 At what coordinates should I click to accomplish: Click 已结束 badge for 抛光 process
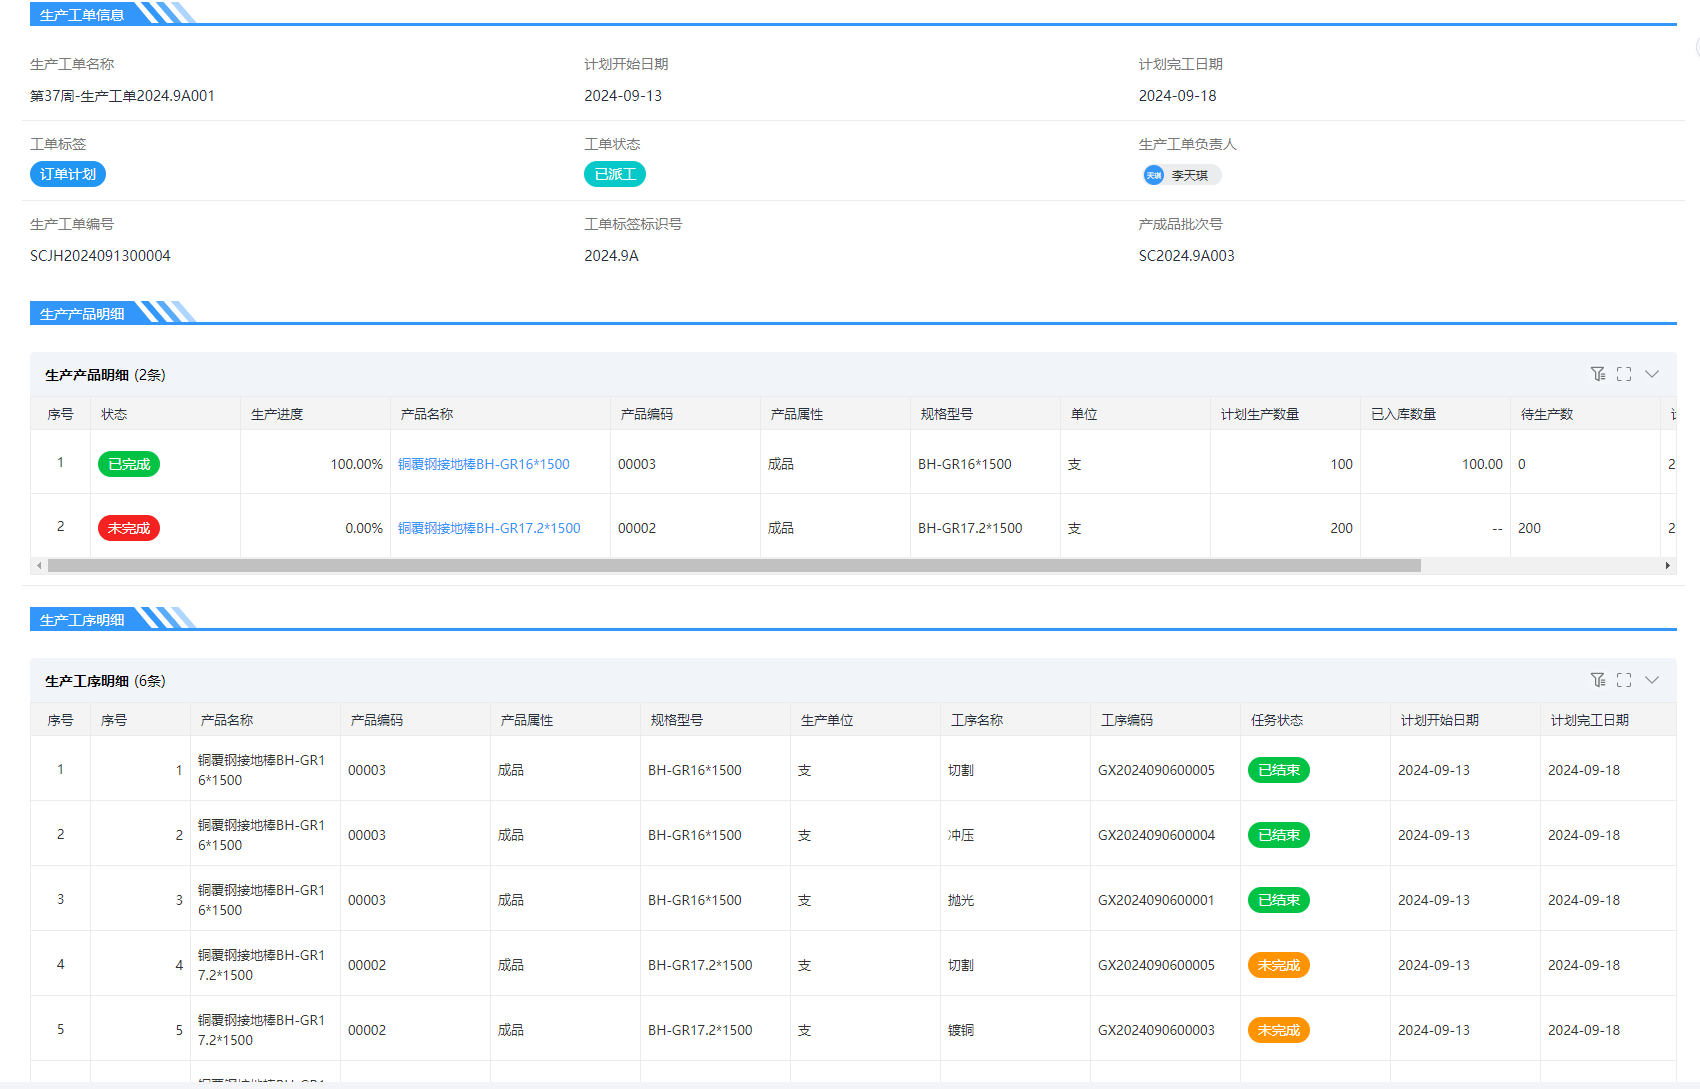pyautogui.click(x=1278, y=900)
